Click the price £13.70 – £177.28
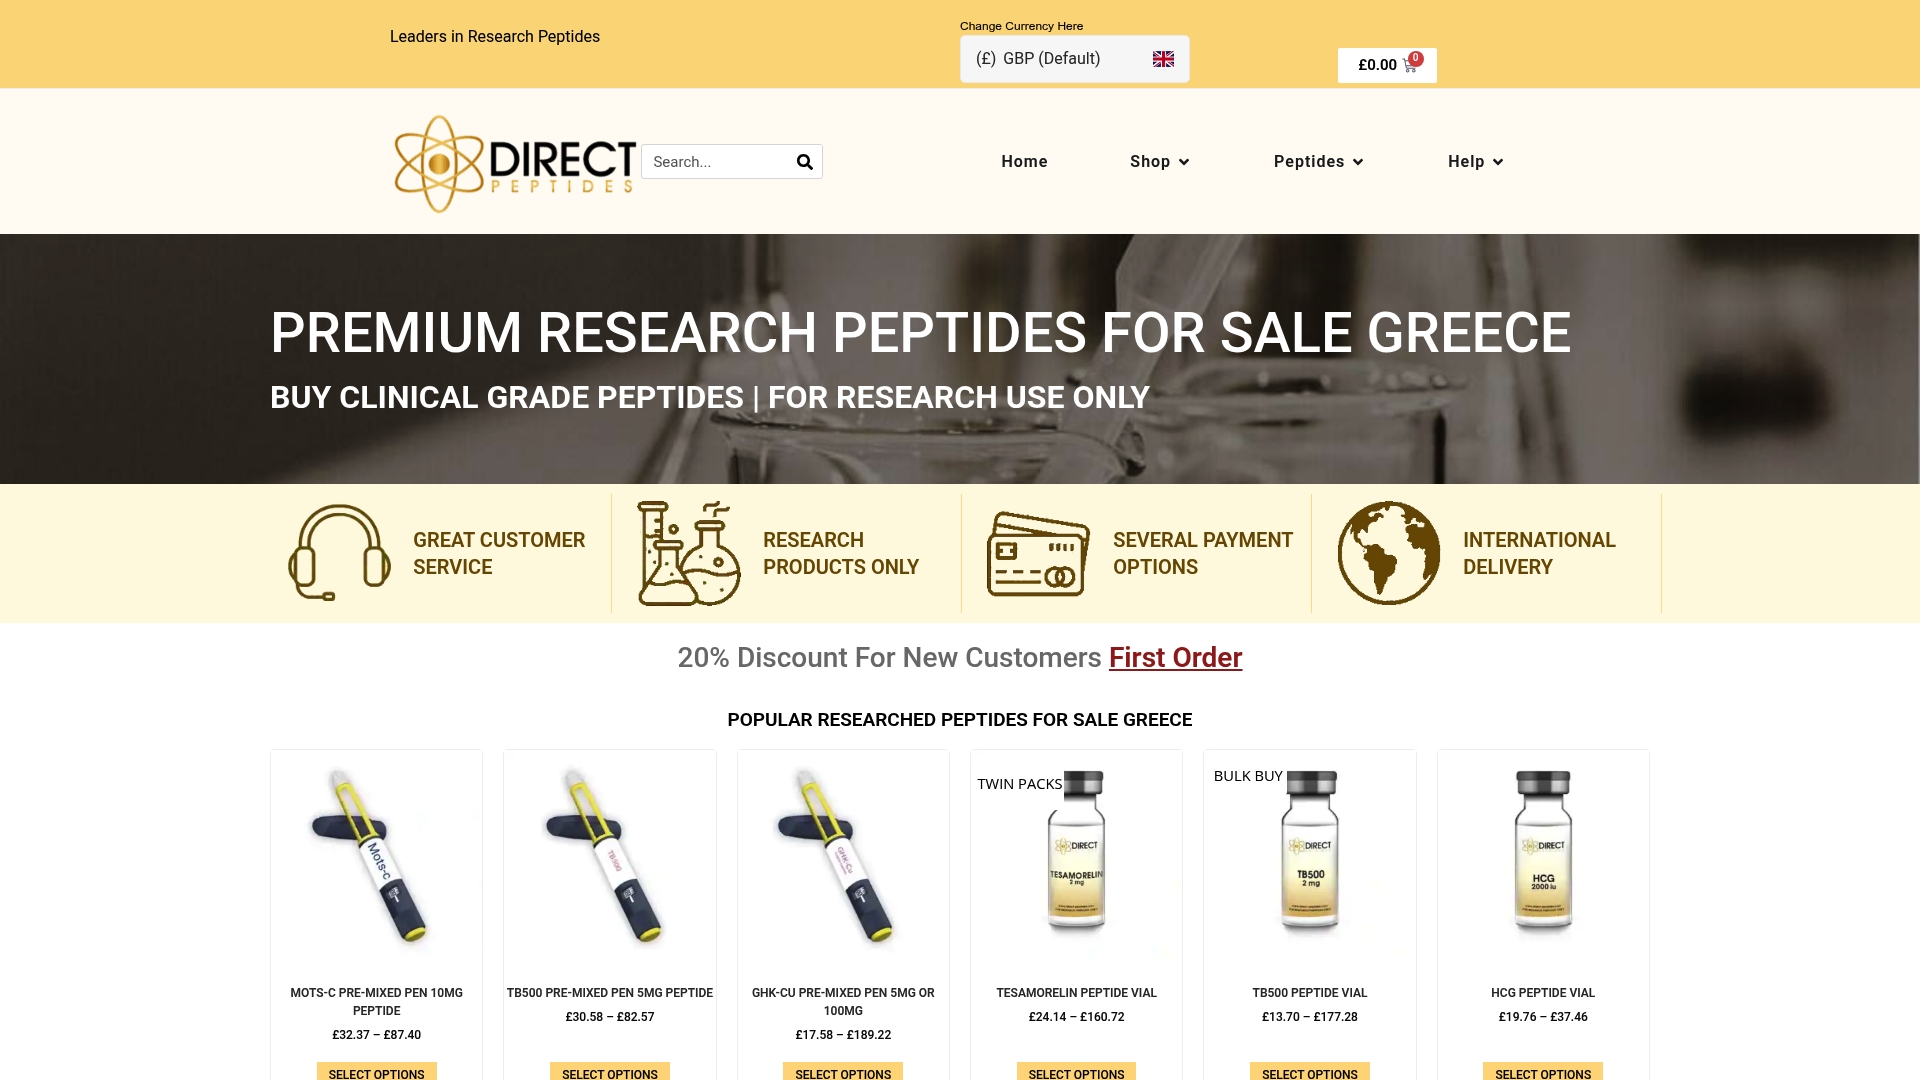Viewport: 1920px width, 1080px height. pyautogui.click(x=1310, y=1017)
